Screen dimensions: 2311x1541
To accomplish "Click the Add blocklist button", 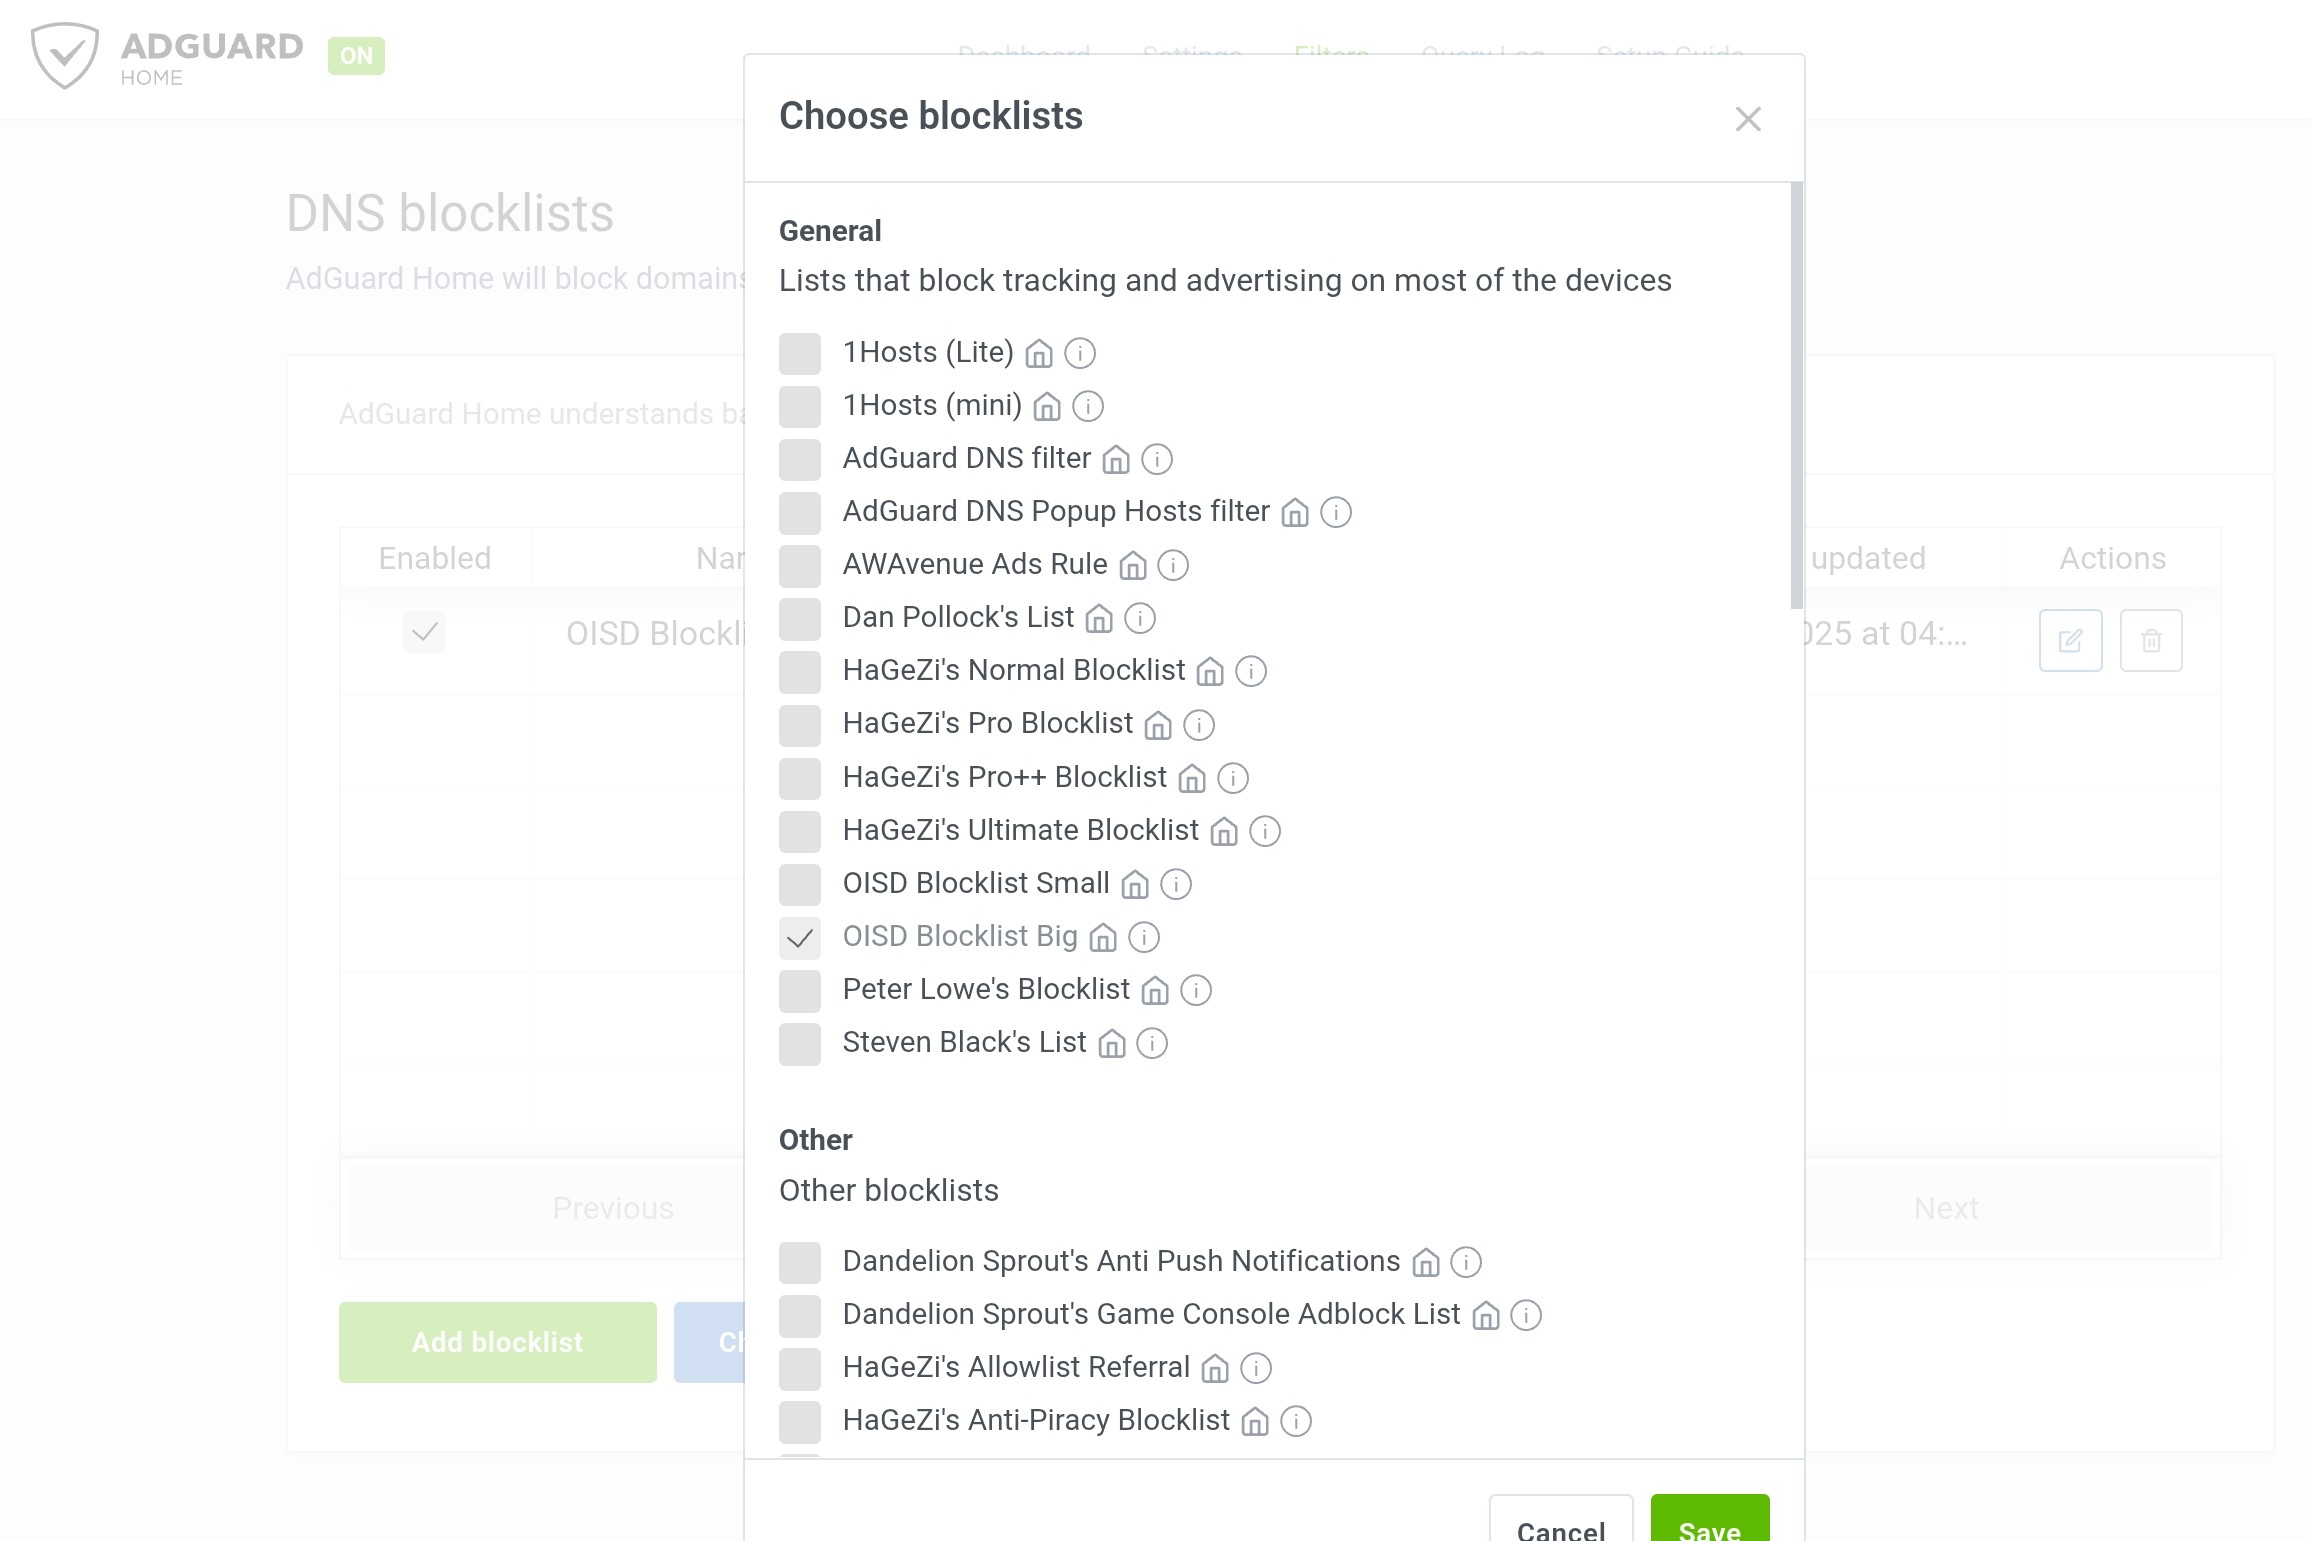I will (497, 1342).
